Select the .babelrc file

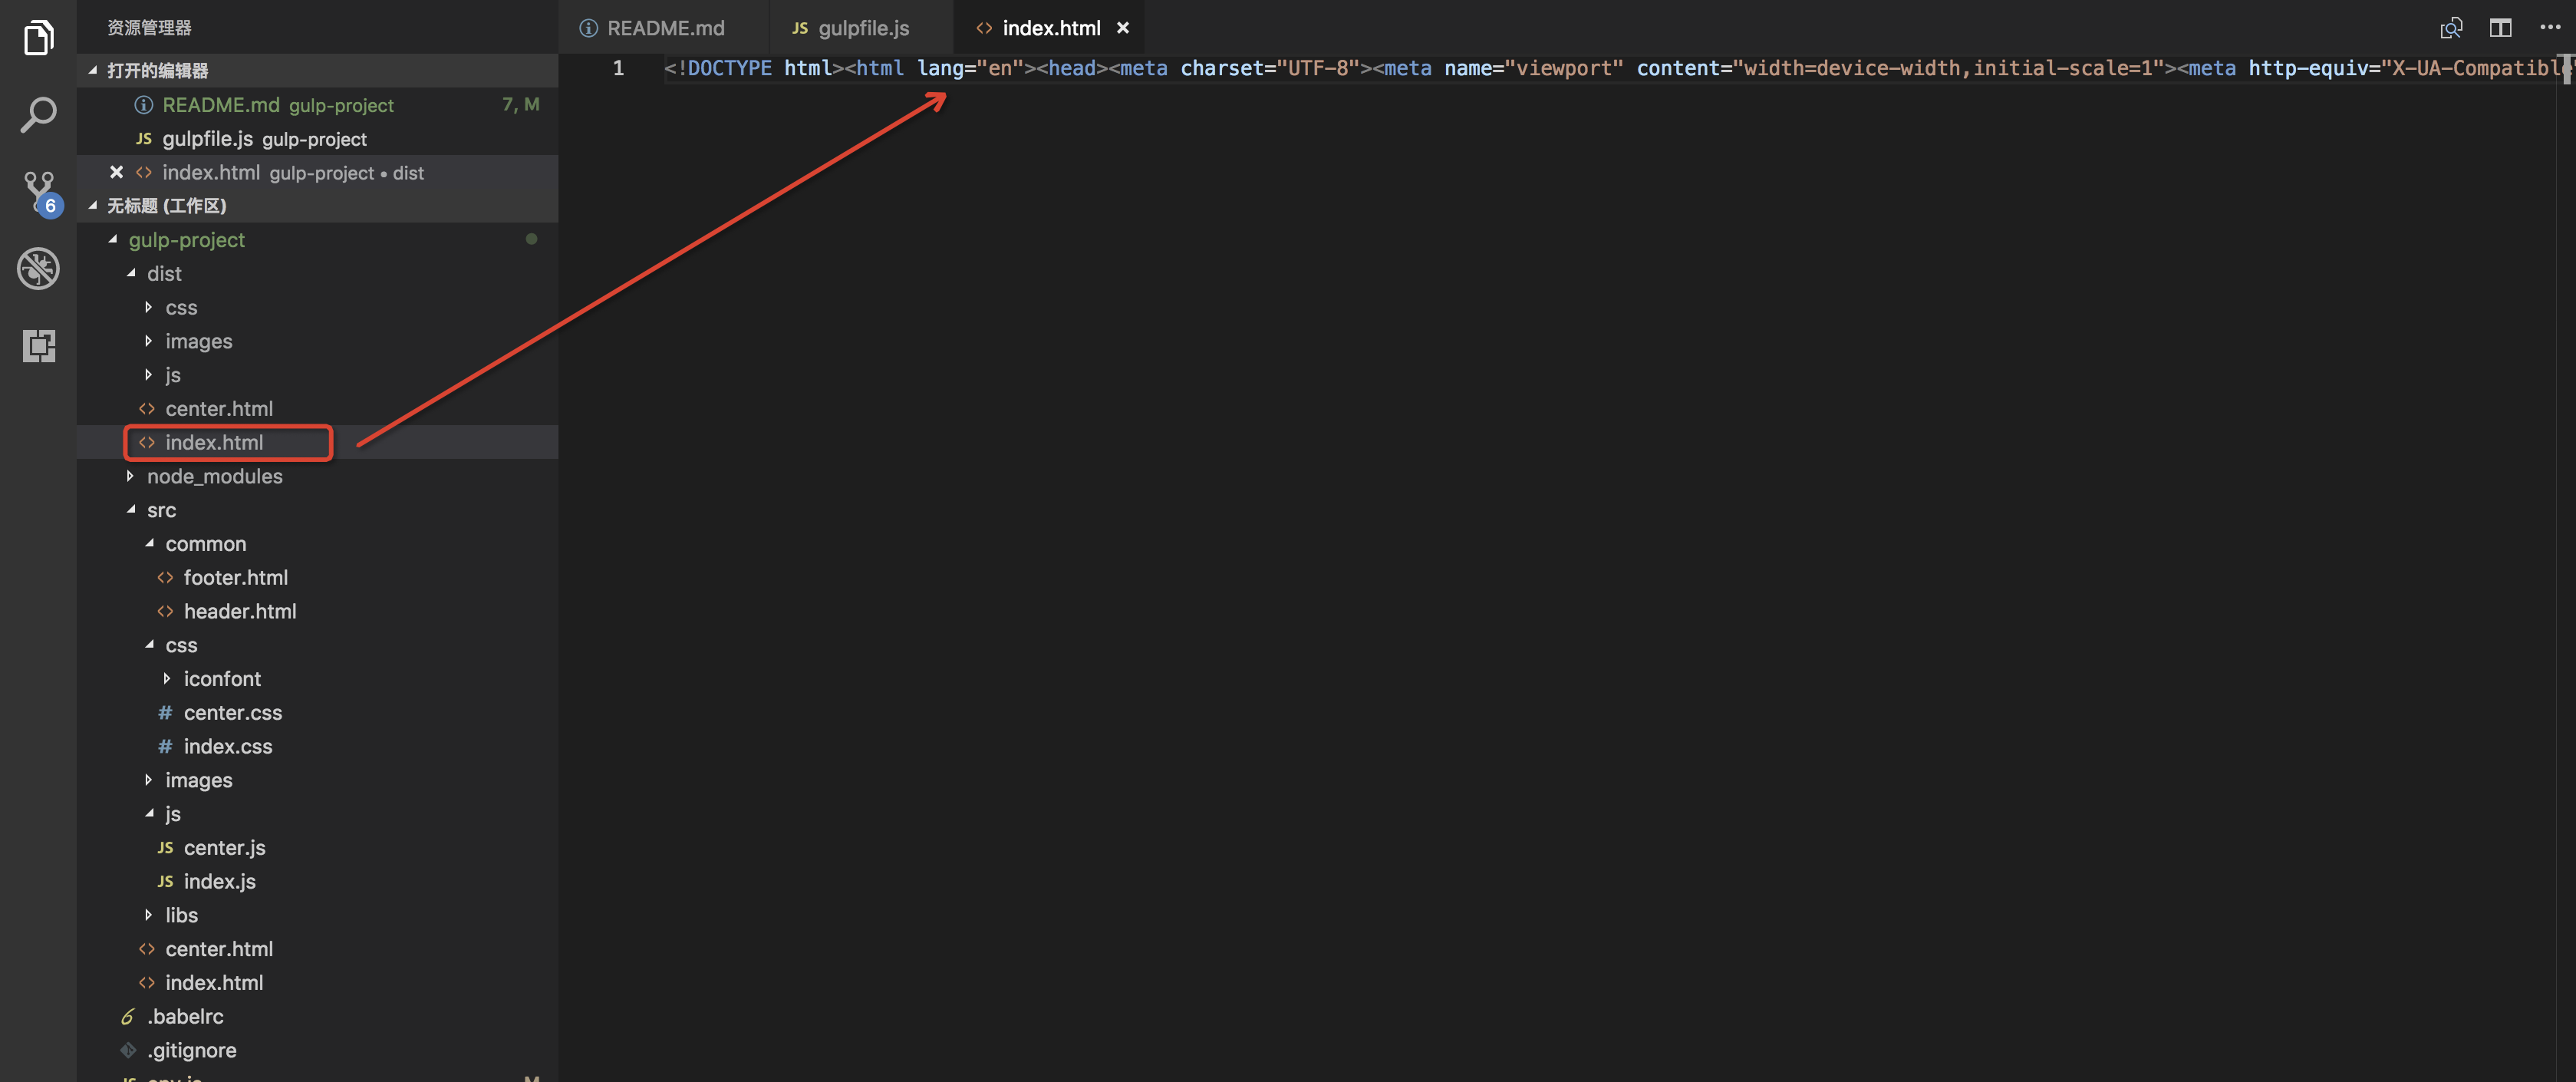185,1016
